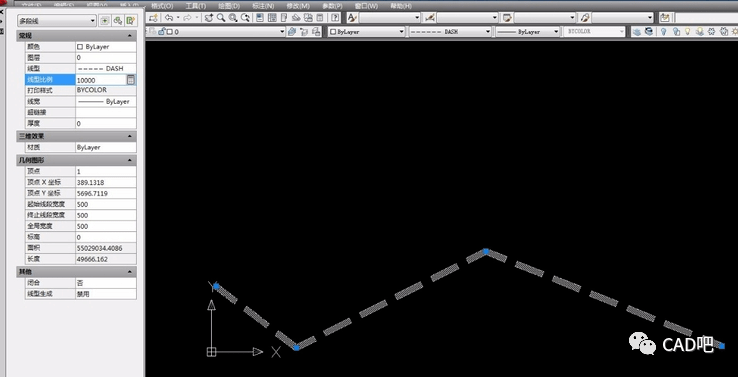This screenshot has width=738, height=377.
Task: Collapse the 其他 section
Action: 129,272
